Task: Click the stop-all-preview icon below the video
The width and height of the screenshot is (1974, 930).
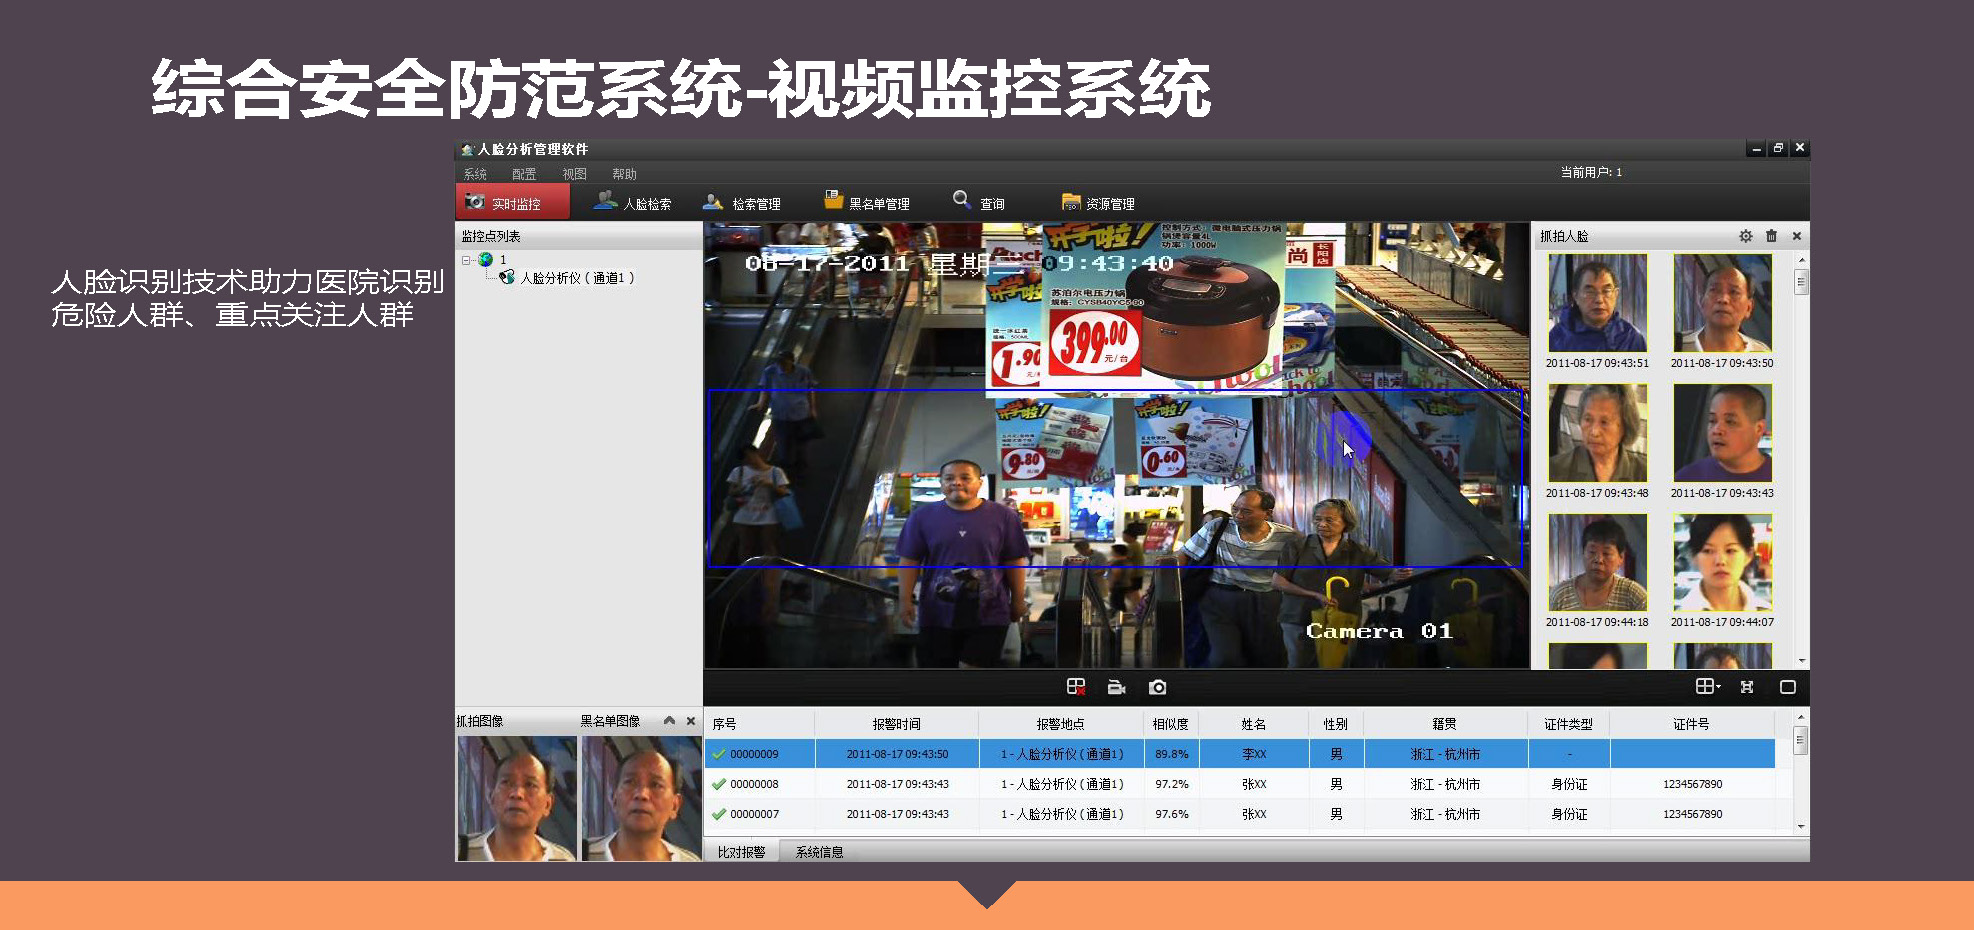Action: [x=1076, y=687]
